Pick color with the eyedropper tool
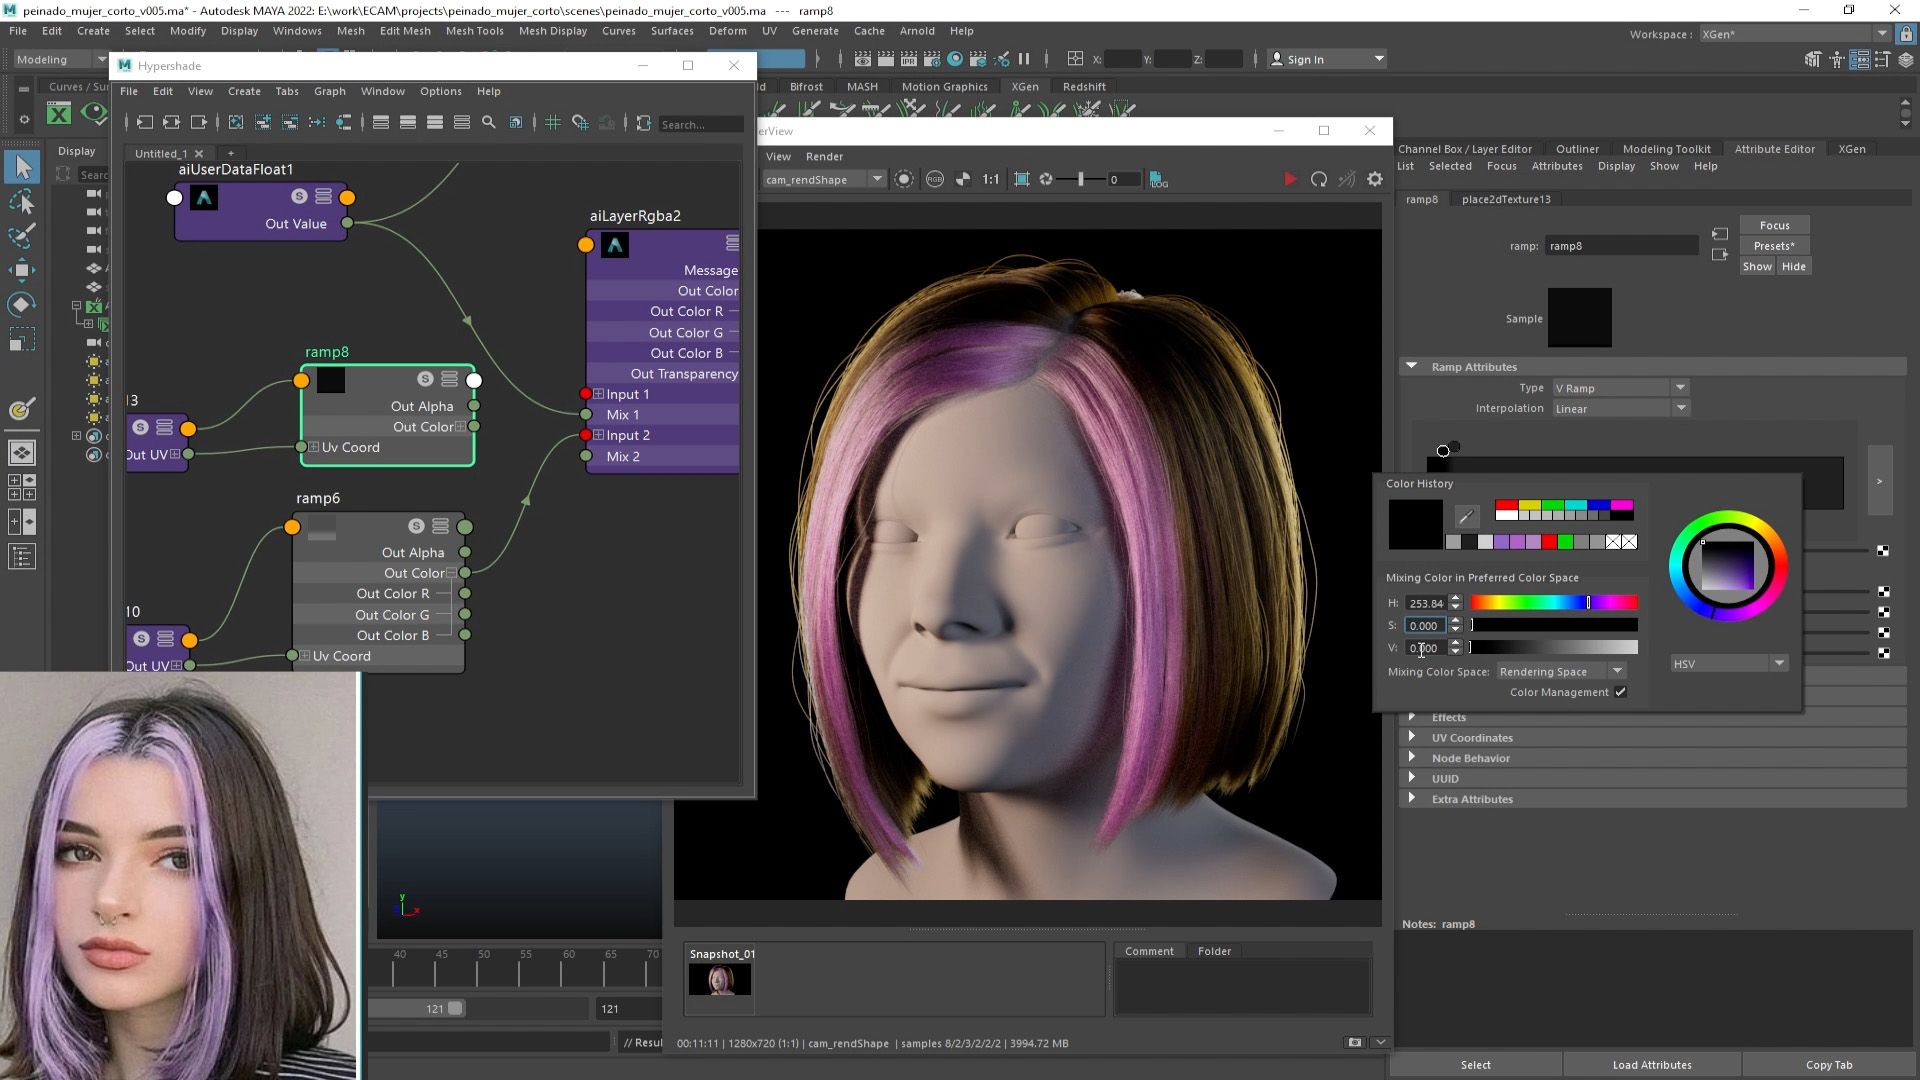 [x=1466, y=516]
